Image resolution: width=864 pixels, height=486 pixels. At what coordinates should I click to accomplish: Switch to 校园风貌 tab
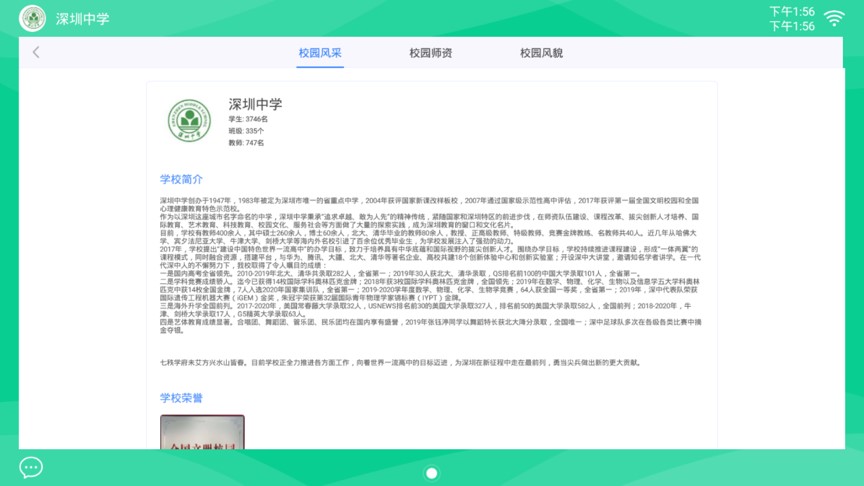pyautogui.click(x=541, y=53)
